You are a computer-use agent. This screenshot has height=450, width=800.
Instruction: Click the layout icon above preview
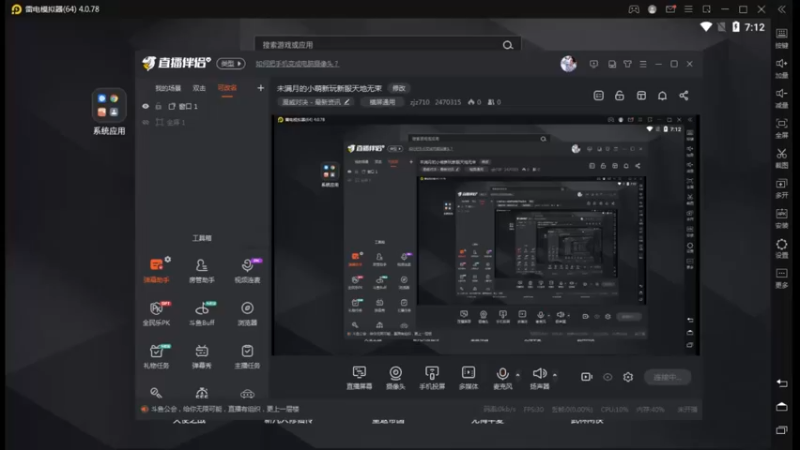641,95
